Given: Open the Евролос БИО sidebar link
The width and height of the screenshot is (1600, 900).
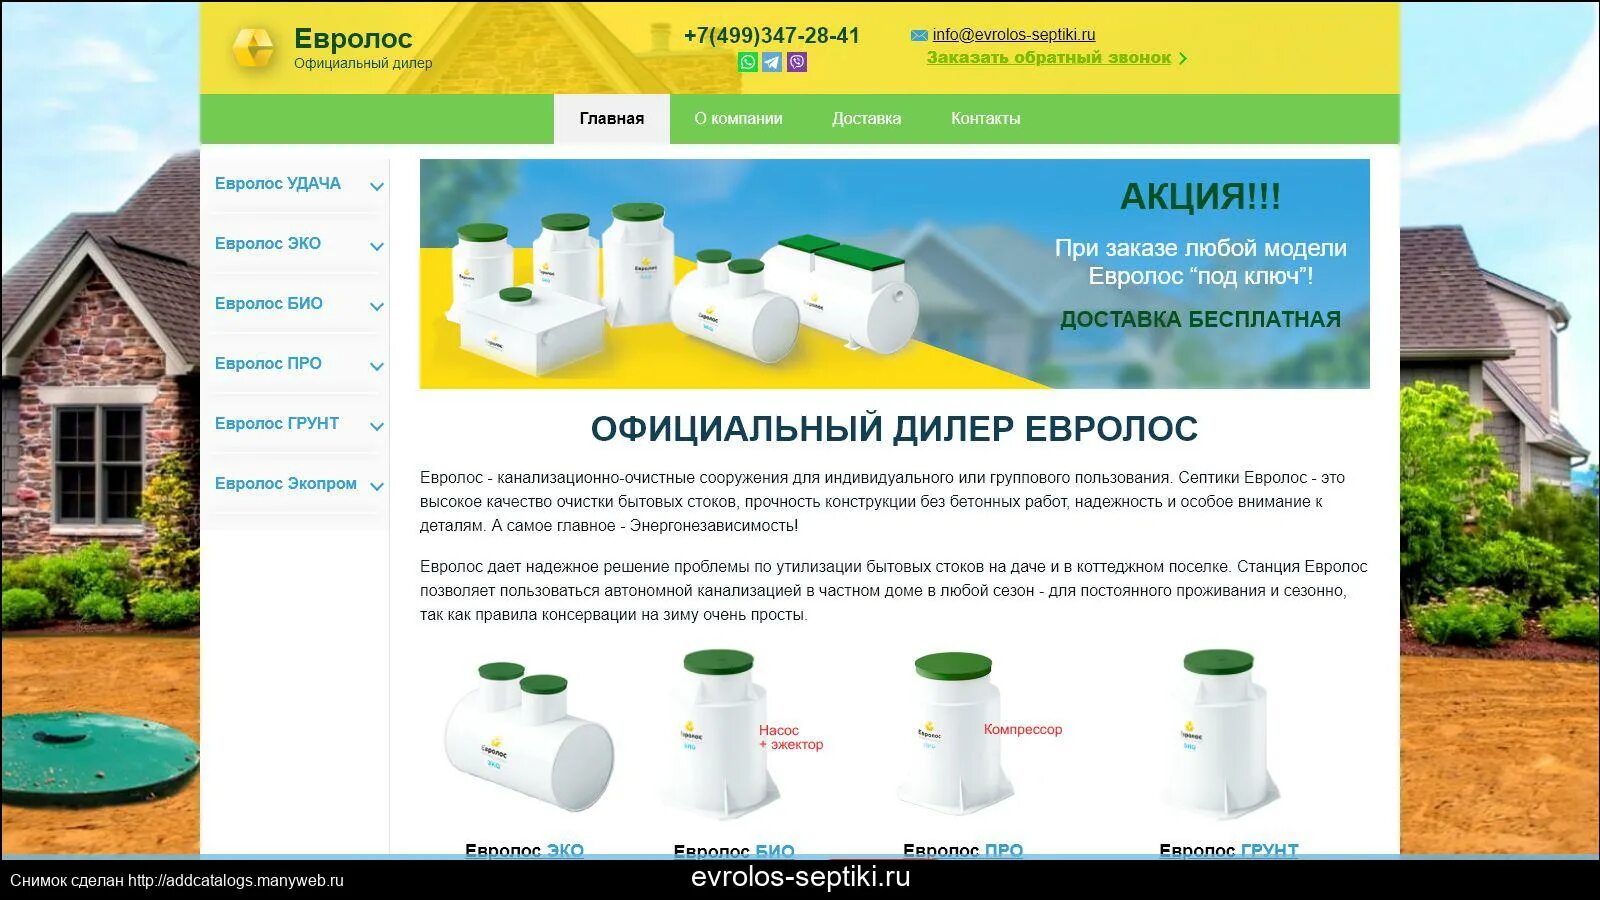Looking at the screenshot, I should [x=269, y=304].
